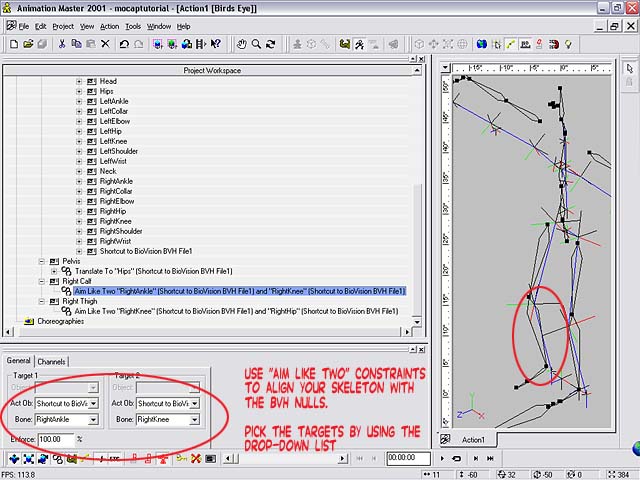Click the Delete X toolbar icon
Image resolution: width=640 pixels, height=480 pixels.
pos(106,44)
